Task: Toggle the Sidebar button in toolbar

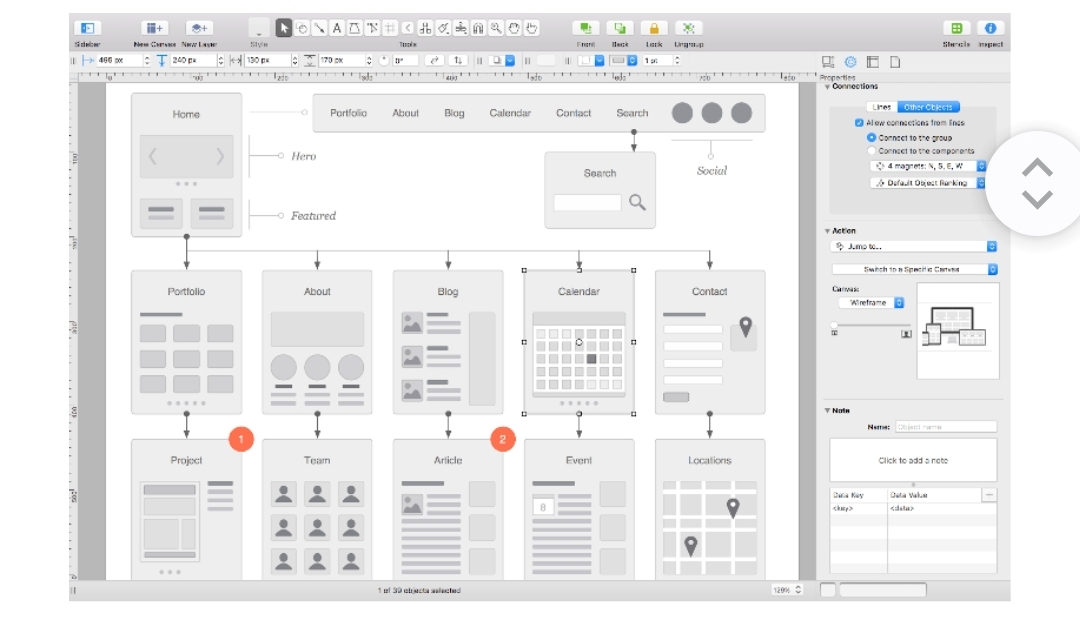Action: (x=87, y=29)
